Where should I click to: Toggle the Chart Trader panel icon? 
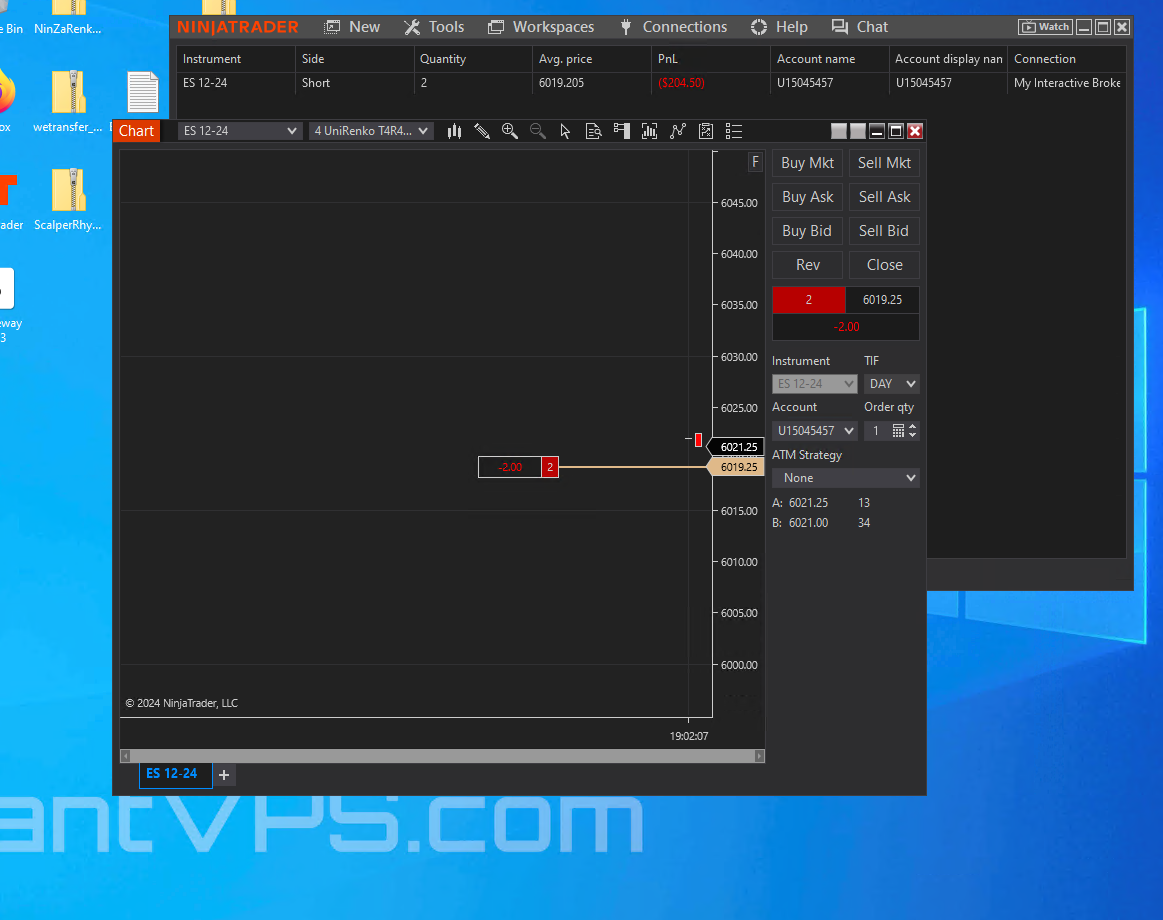(622, 131)
